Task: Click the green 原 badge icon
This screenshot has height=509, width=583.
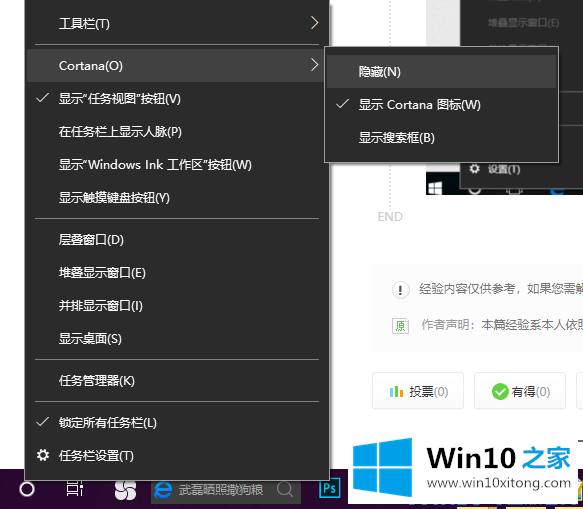Action: point(400,326)
